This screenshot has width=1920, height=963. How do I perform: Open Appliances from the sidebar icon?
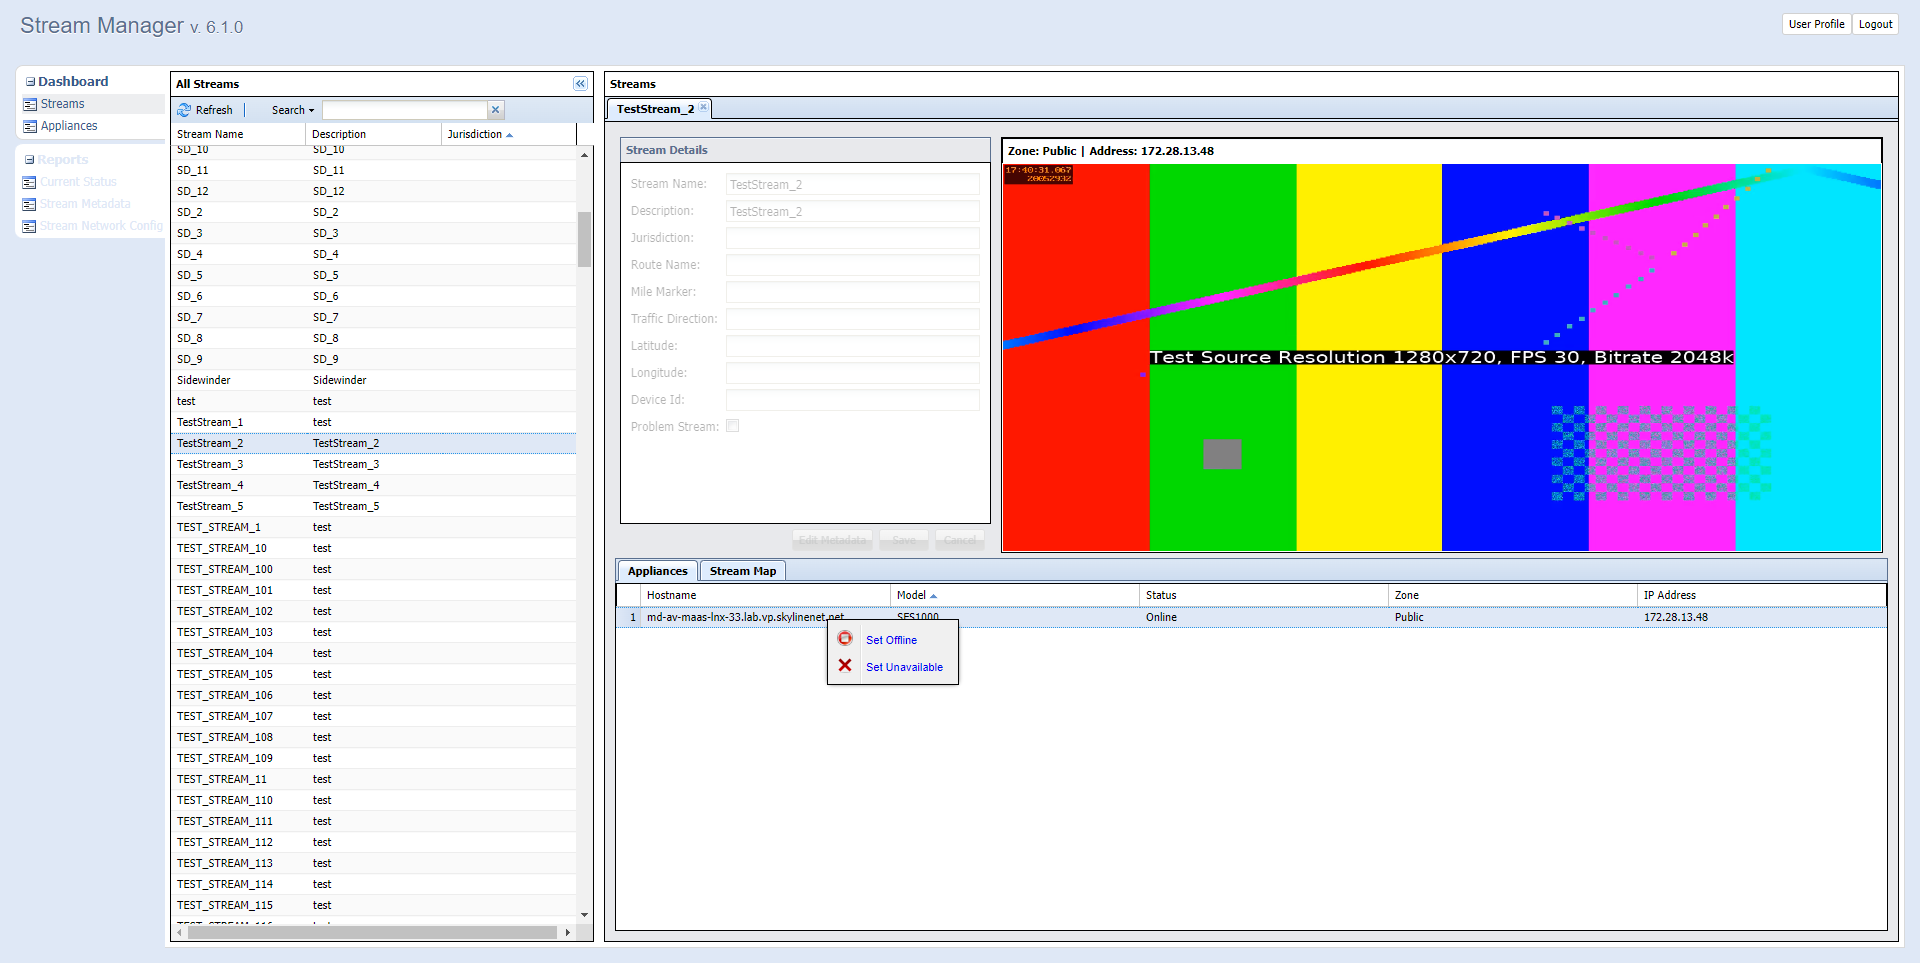[29, 126]
